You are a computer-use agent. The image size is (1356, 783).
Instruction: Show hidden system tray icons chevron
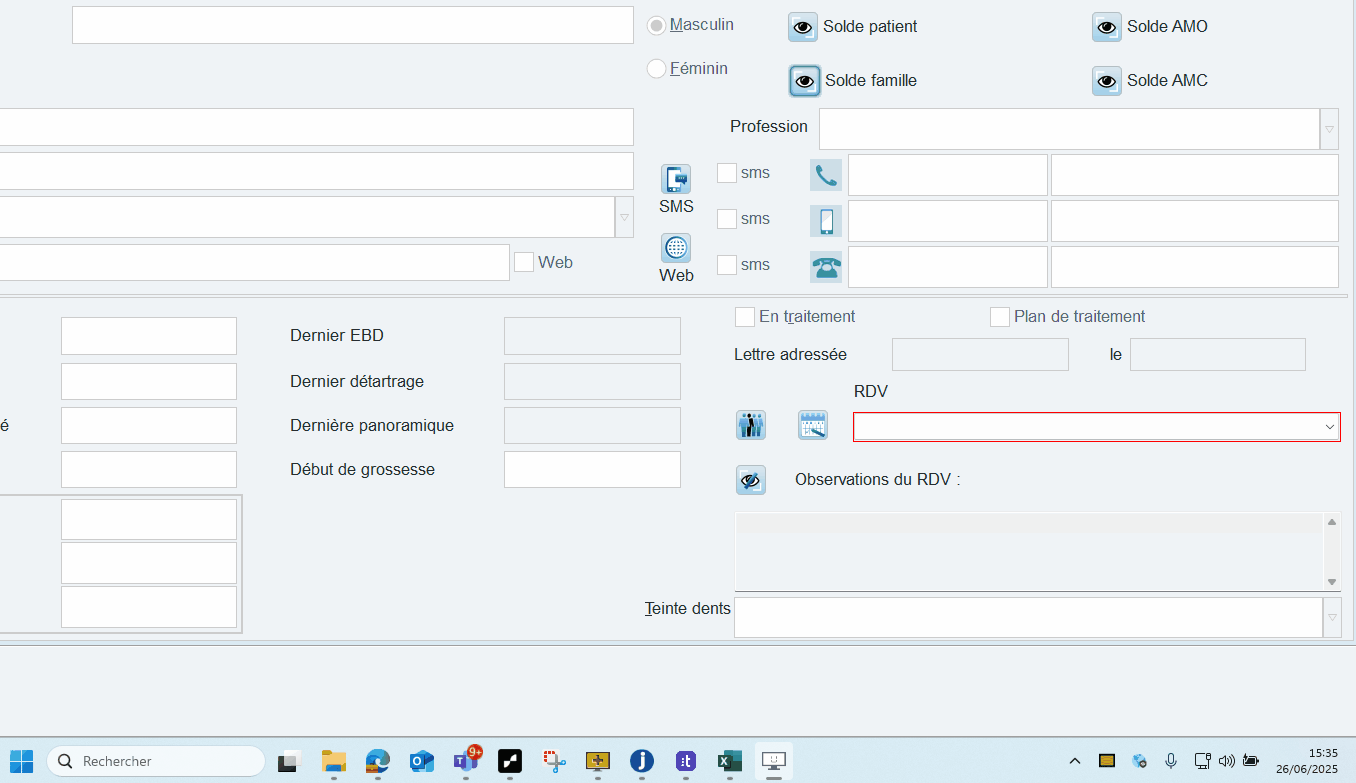(1075, 761)
